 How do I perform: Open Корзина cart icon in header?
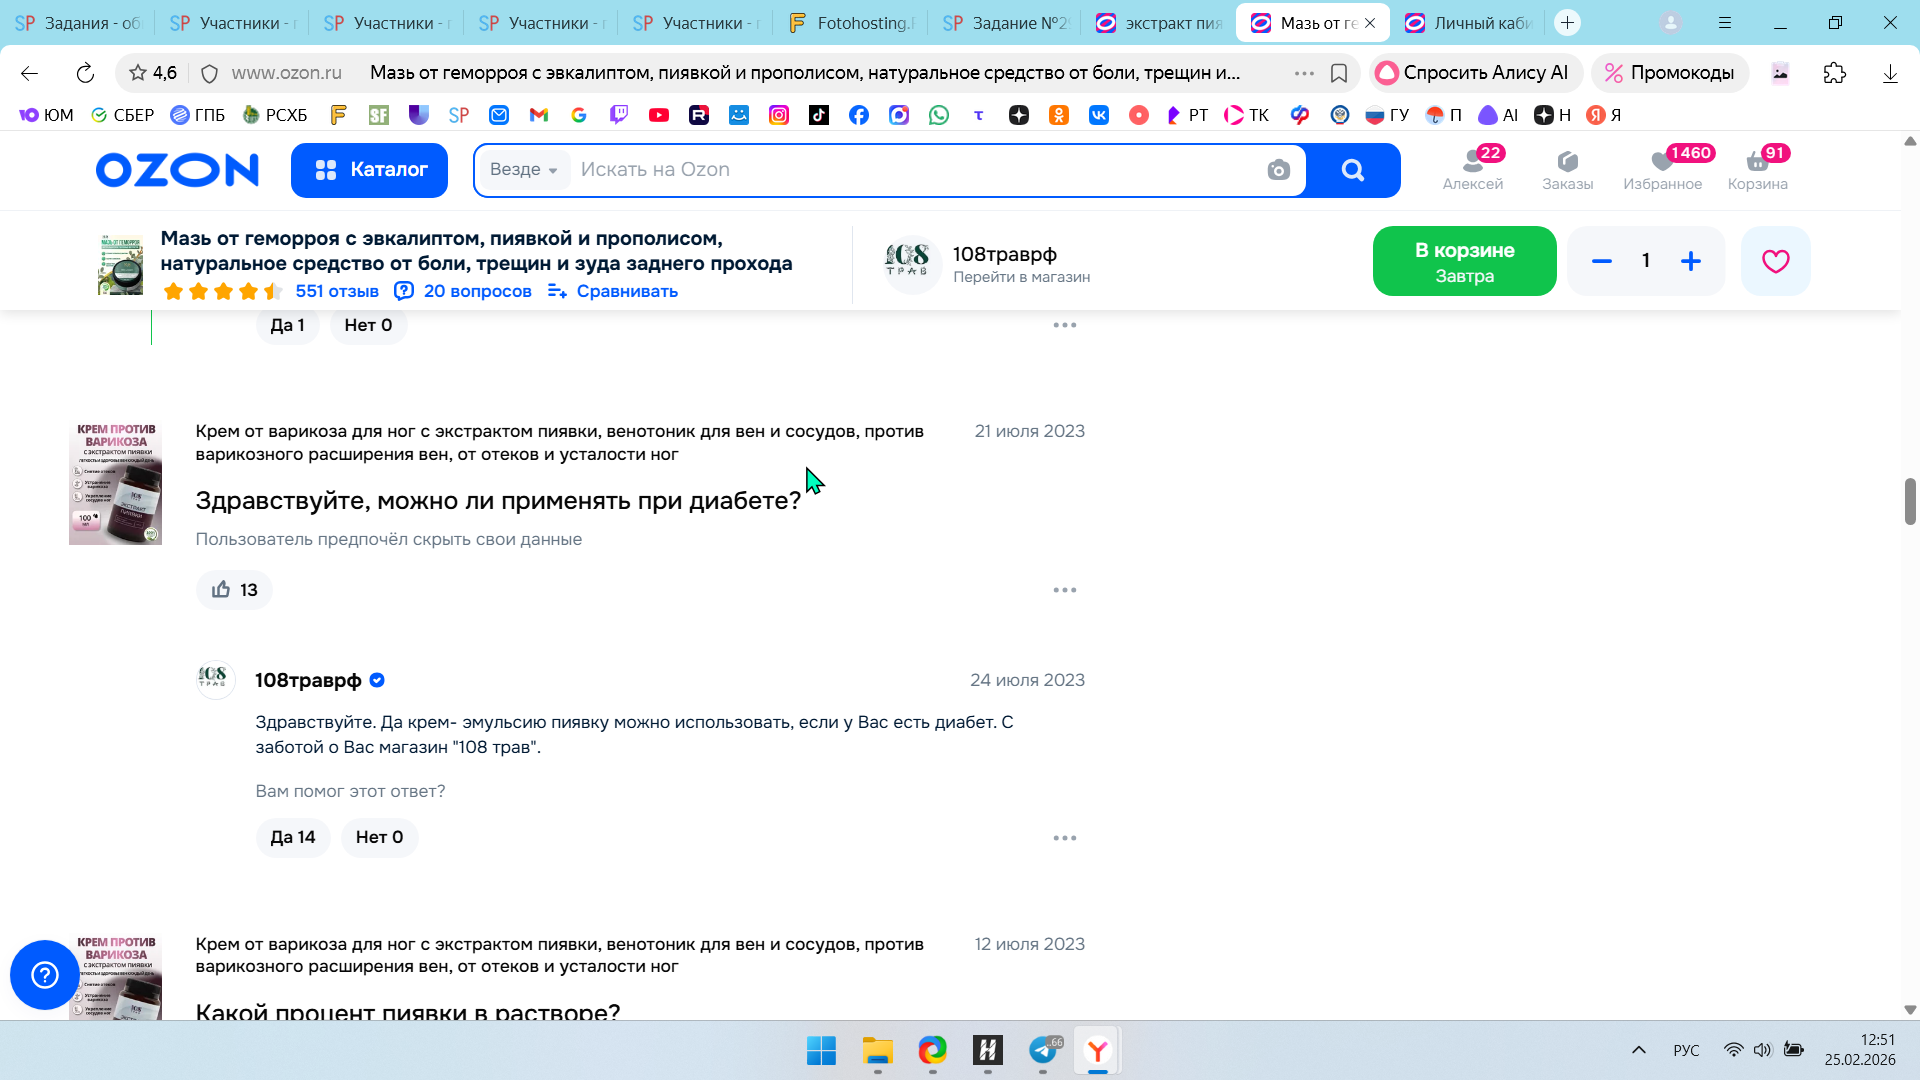coord(1757,170)
